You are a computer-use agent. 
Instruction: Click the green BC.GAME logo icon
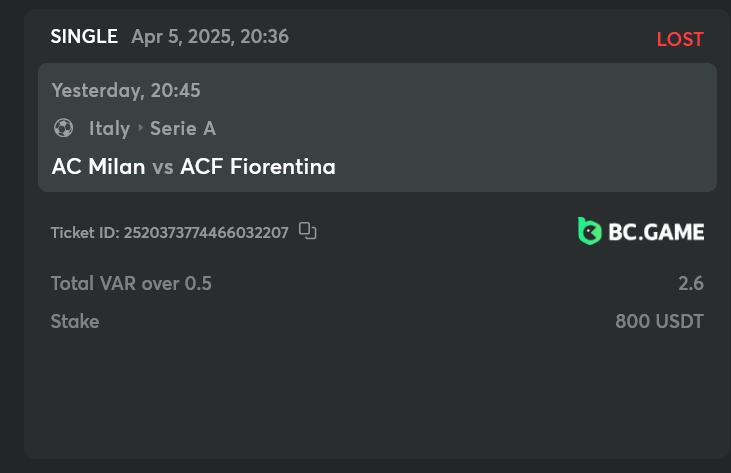[x=590, y=231]
